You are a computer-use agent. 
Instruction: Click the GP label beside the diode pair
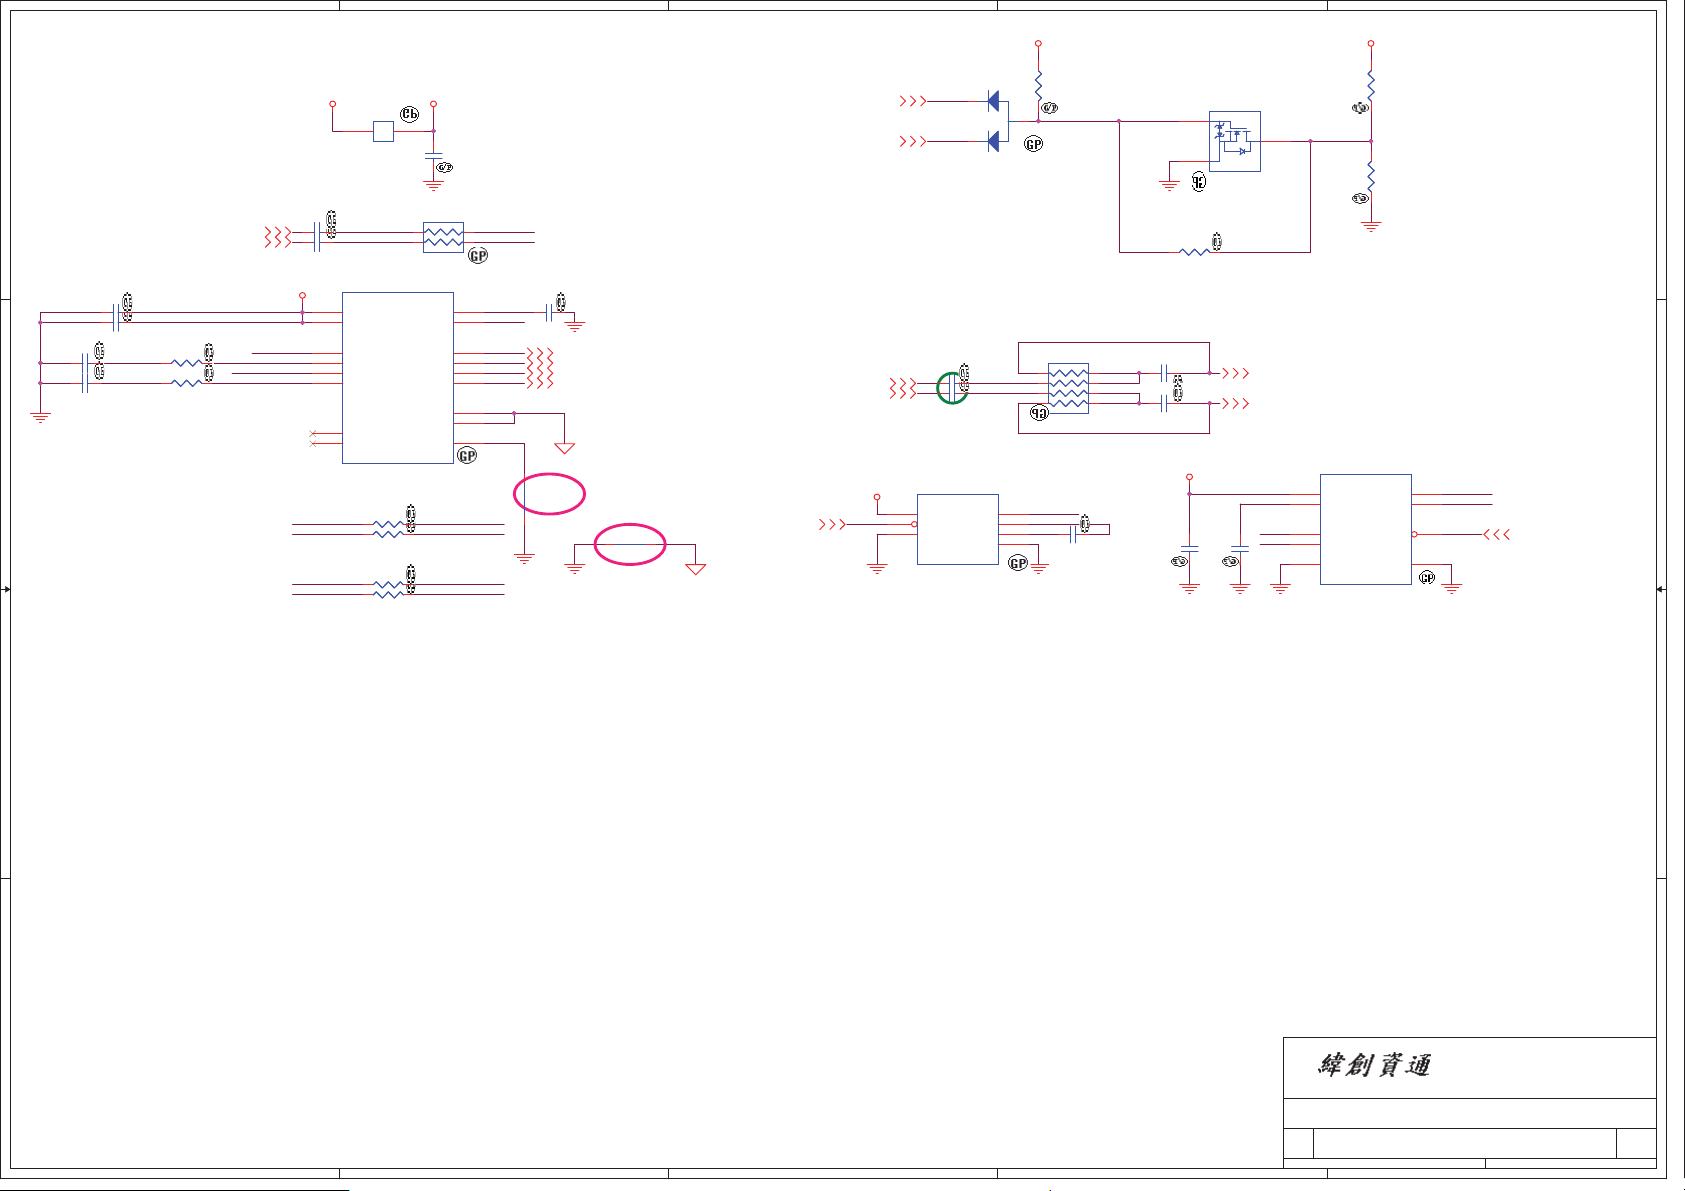coord(1034,144)
